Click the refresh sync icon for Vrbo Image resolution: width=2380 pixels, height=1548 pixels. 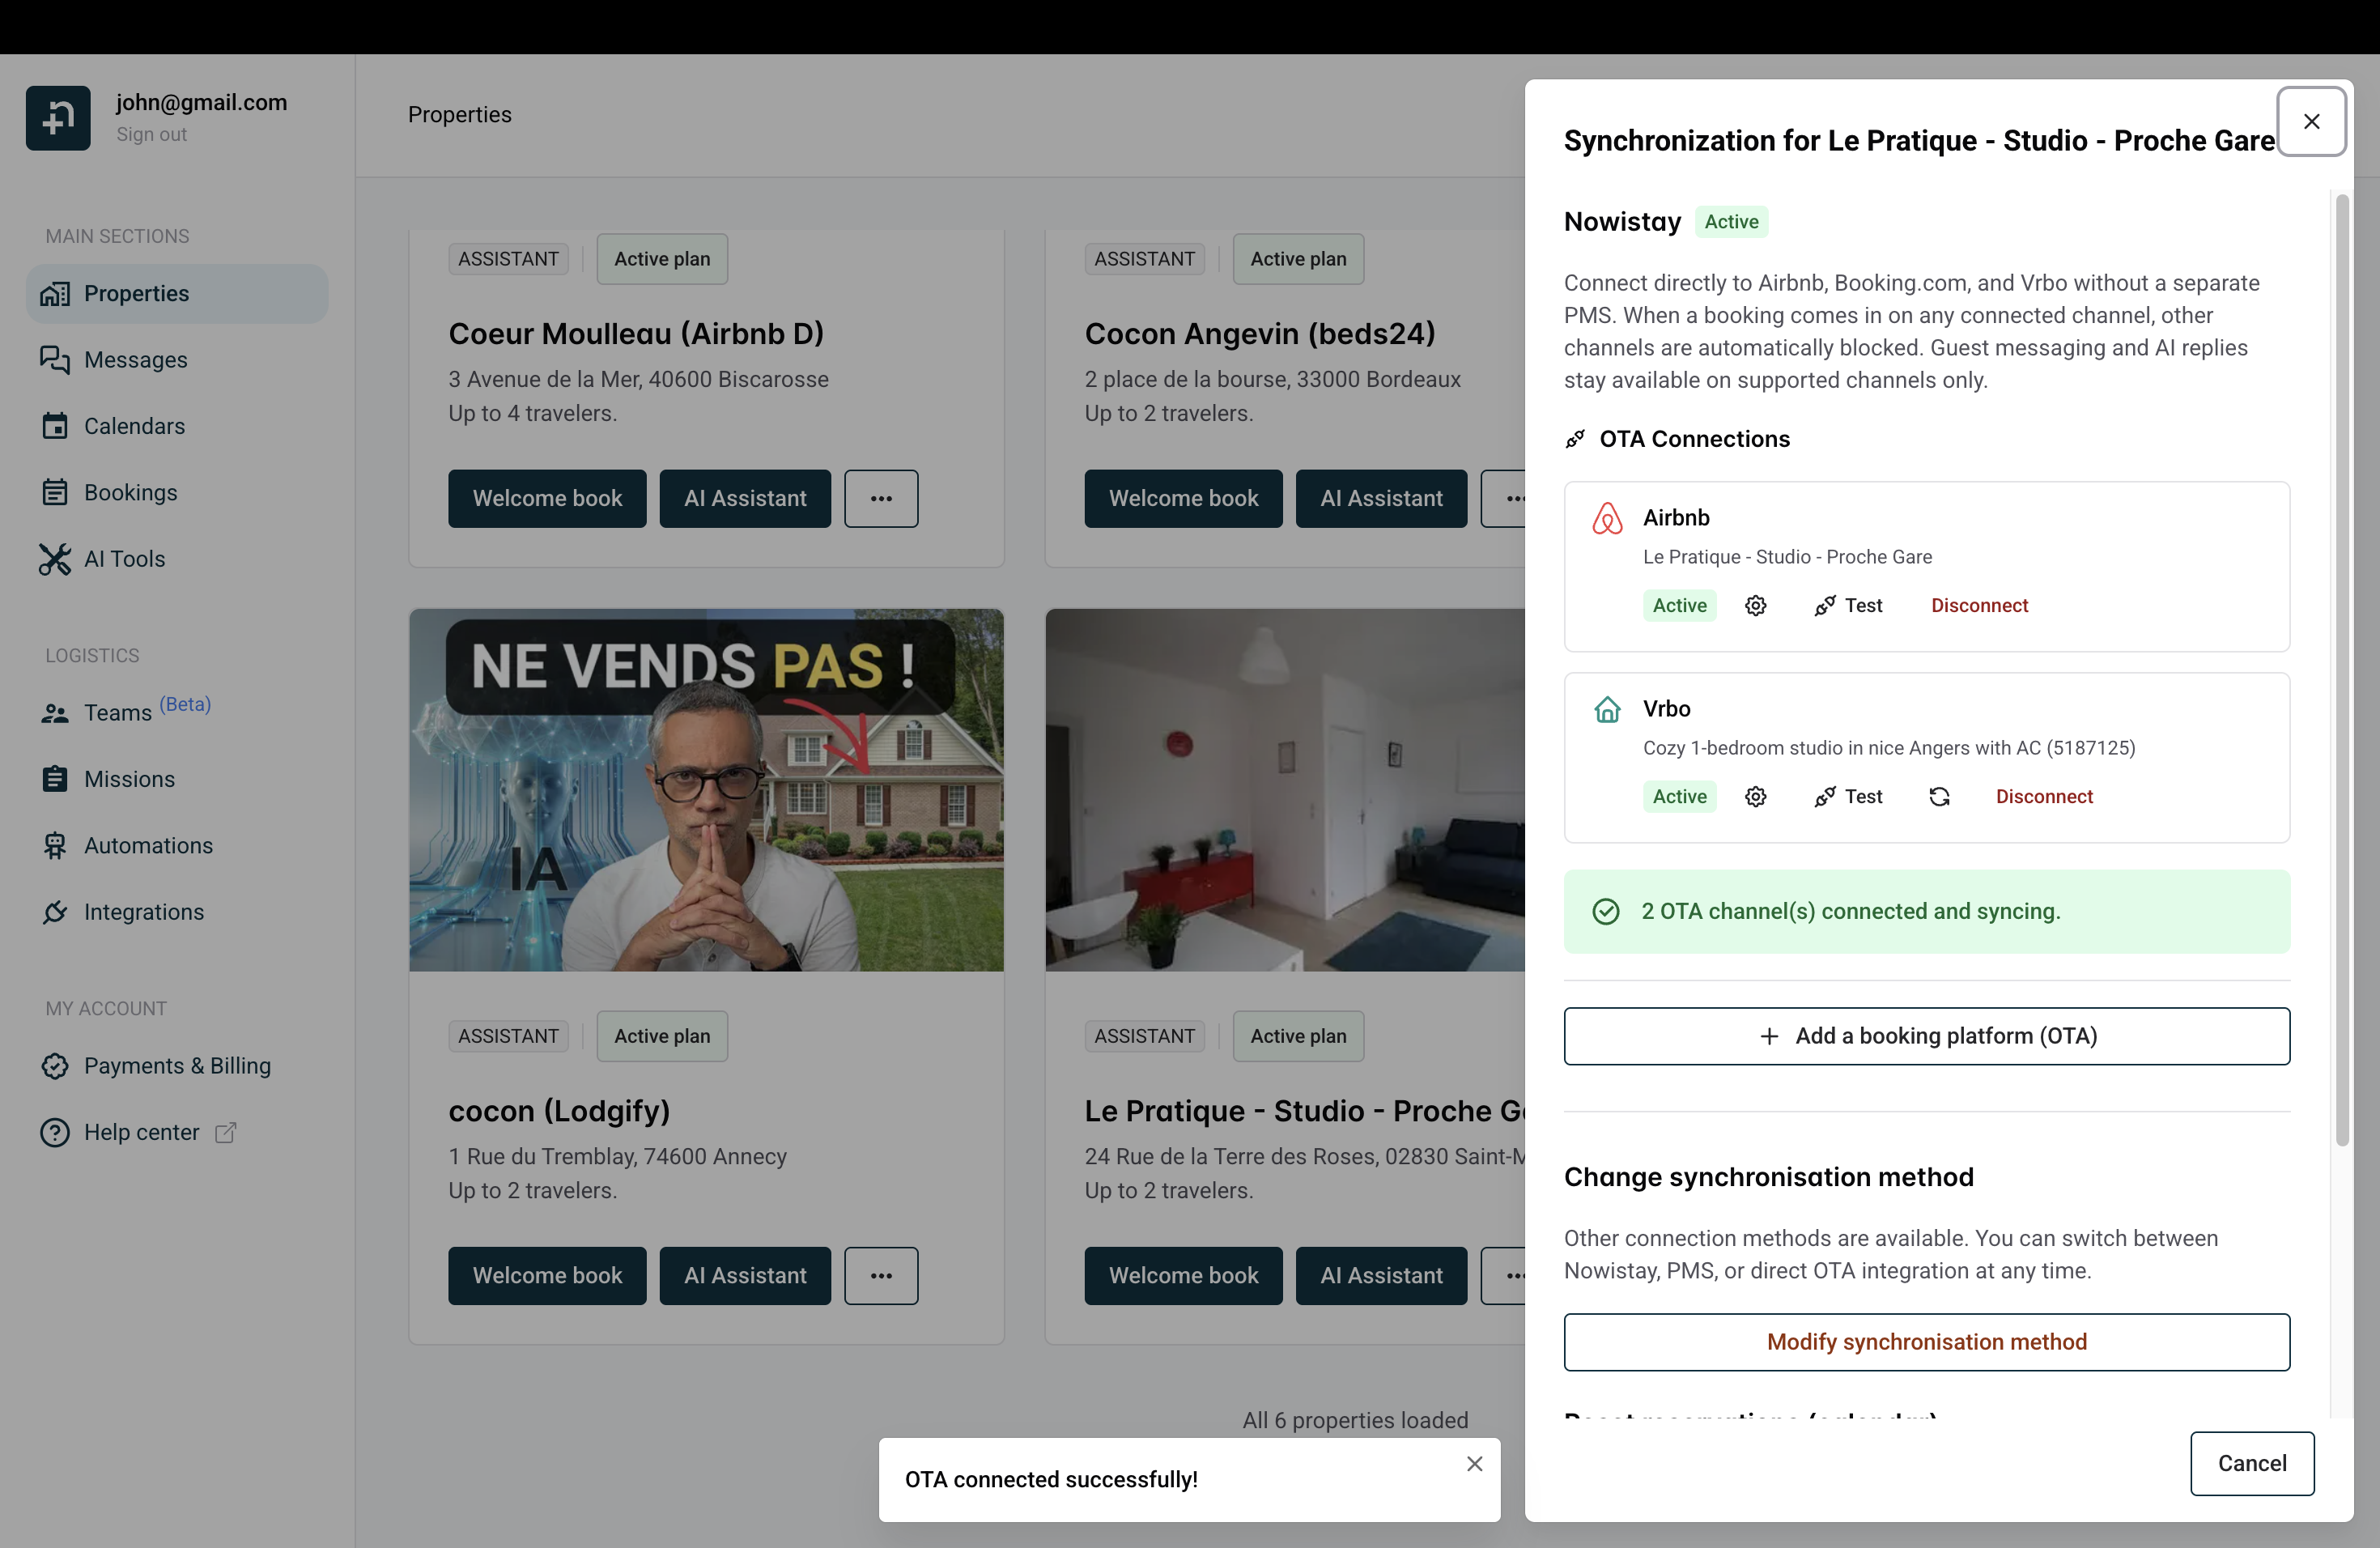1940,796
